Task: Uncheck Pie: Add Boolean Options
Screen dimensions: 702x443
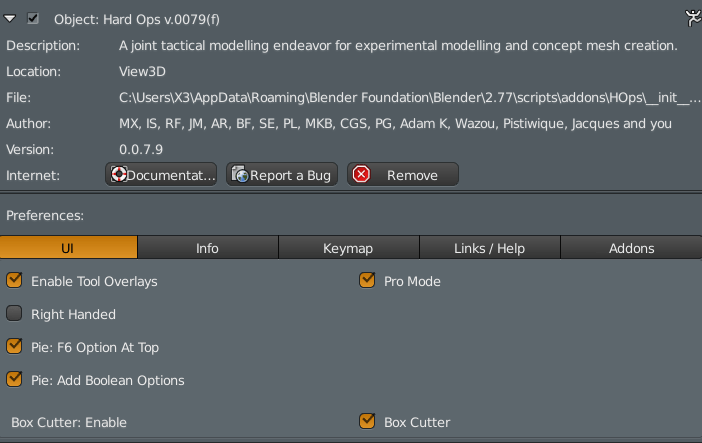Action: click(14, 380)
